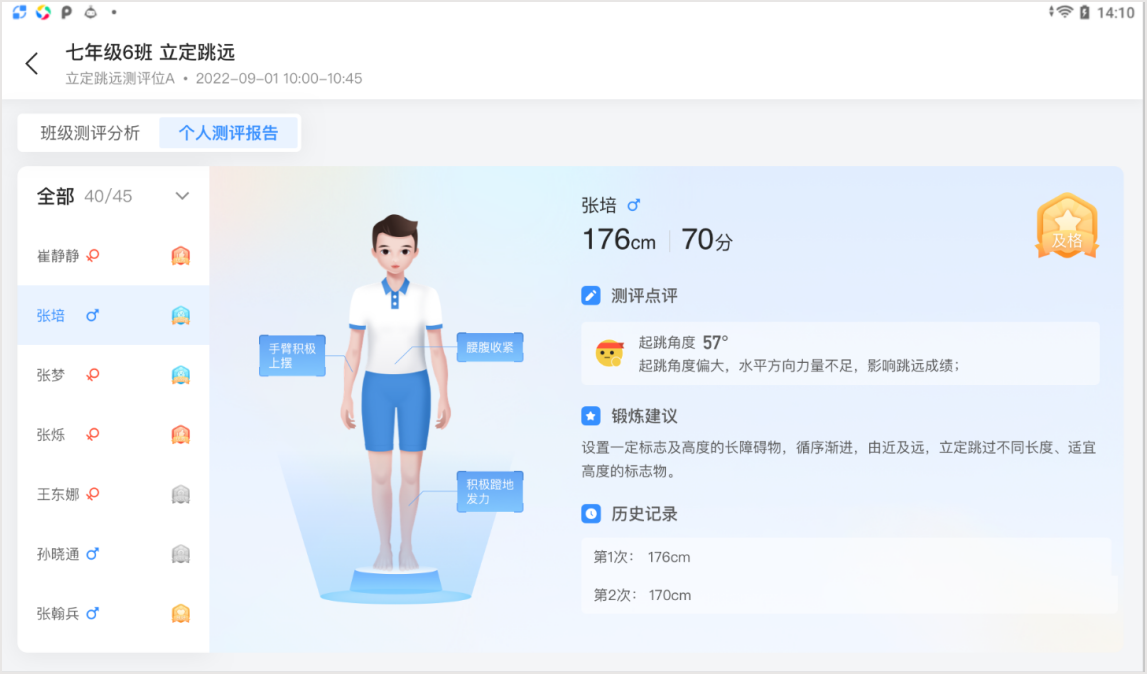The height and width of the screenshot is (674, 1147).
Task: Click the 锻炼建议 star icon
Action: (590, 416)
